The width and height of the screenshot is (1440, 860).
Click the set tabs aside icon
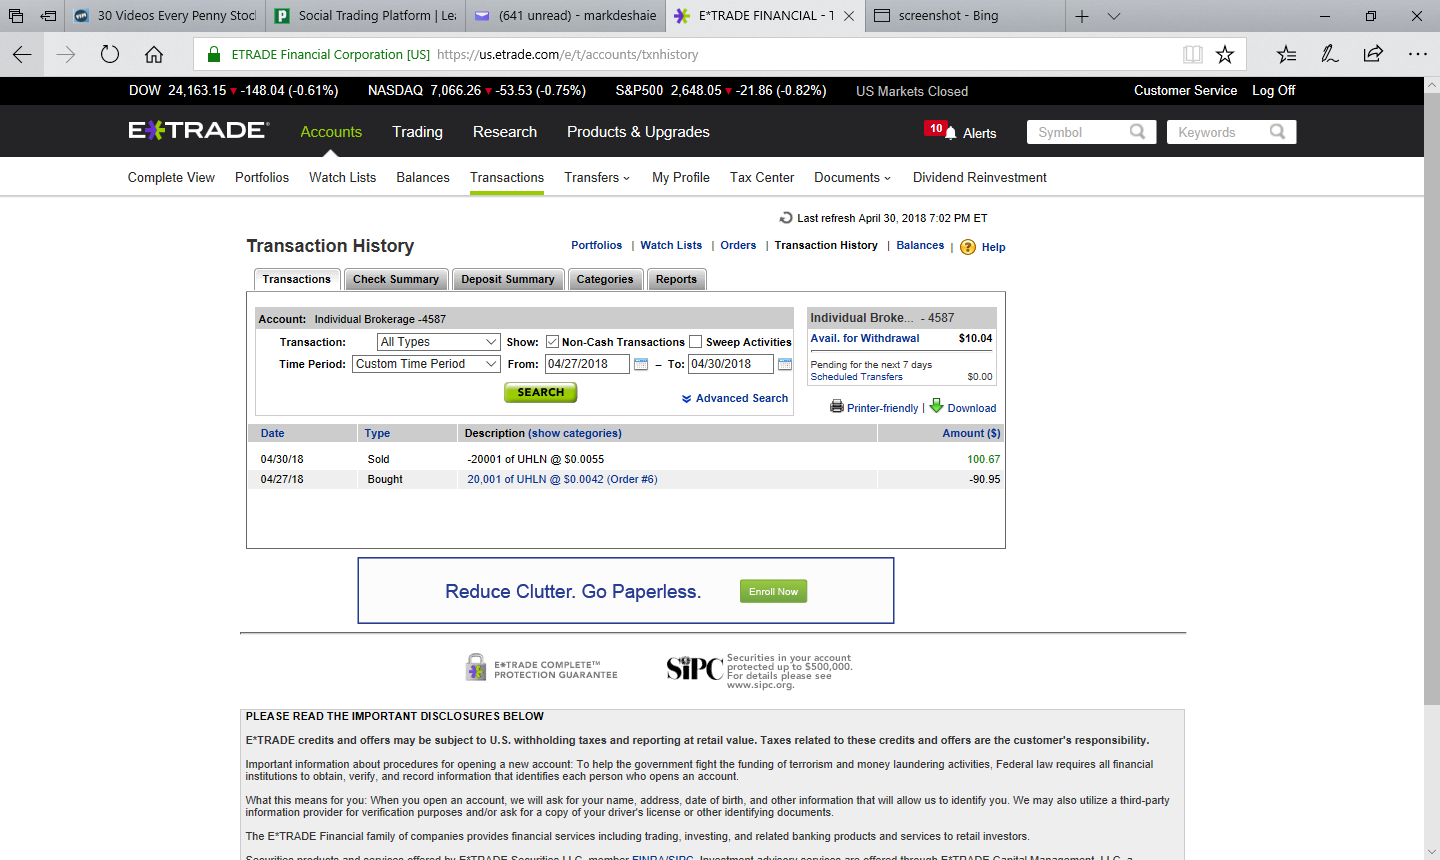point(48,16)
